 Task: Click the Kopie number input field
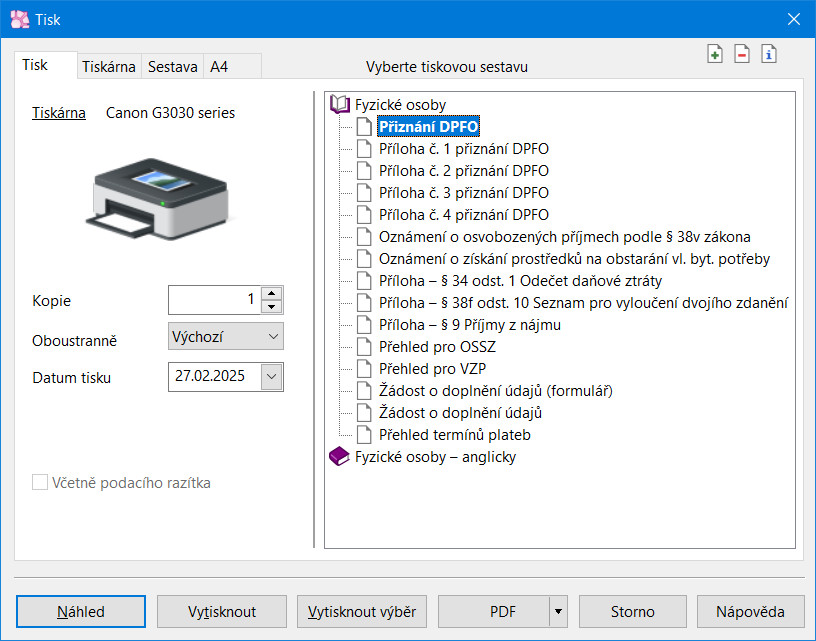214,299
